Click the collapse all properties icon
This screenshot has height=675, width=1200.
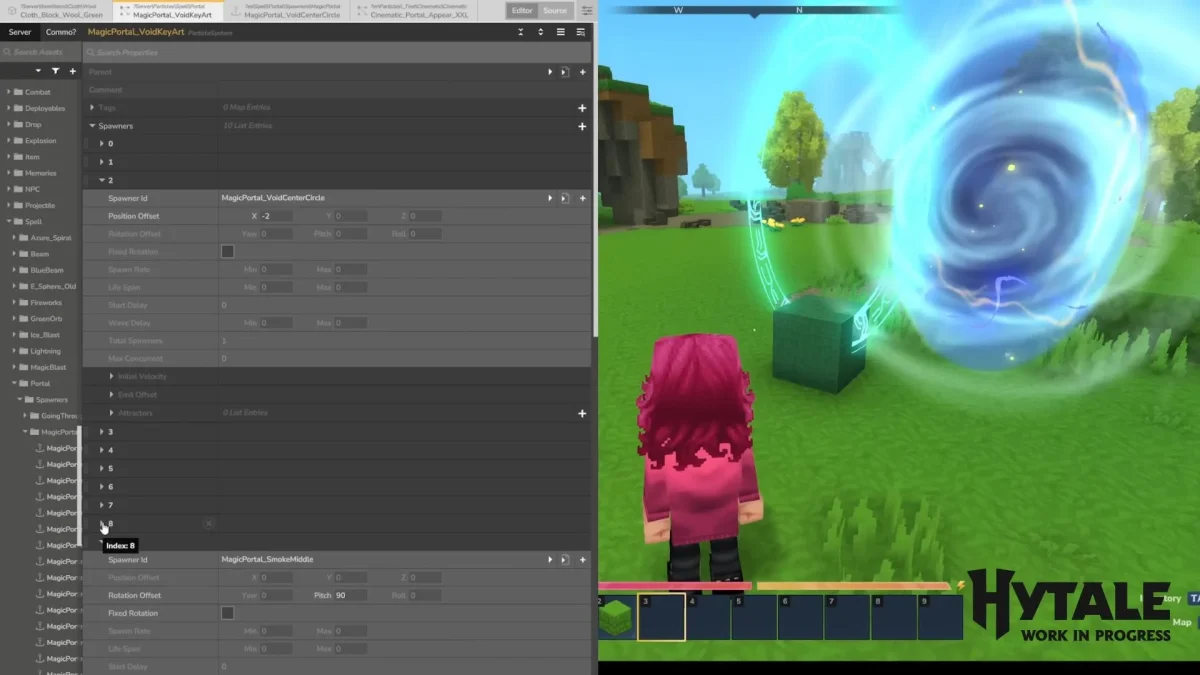coord(520,32)
